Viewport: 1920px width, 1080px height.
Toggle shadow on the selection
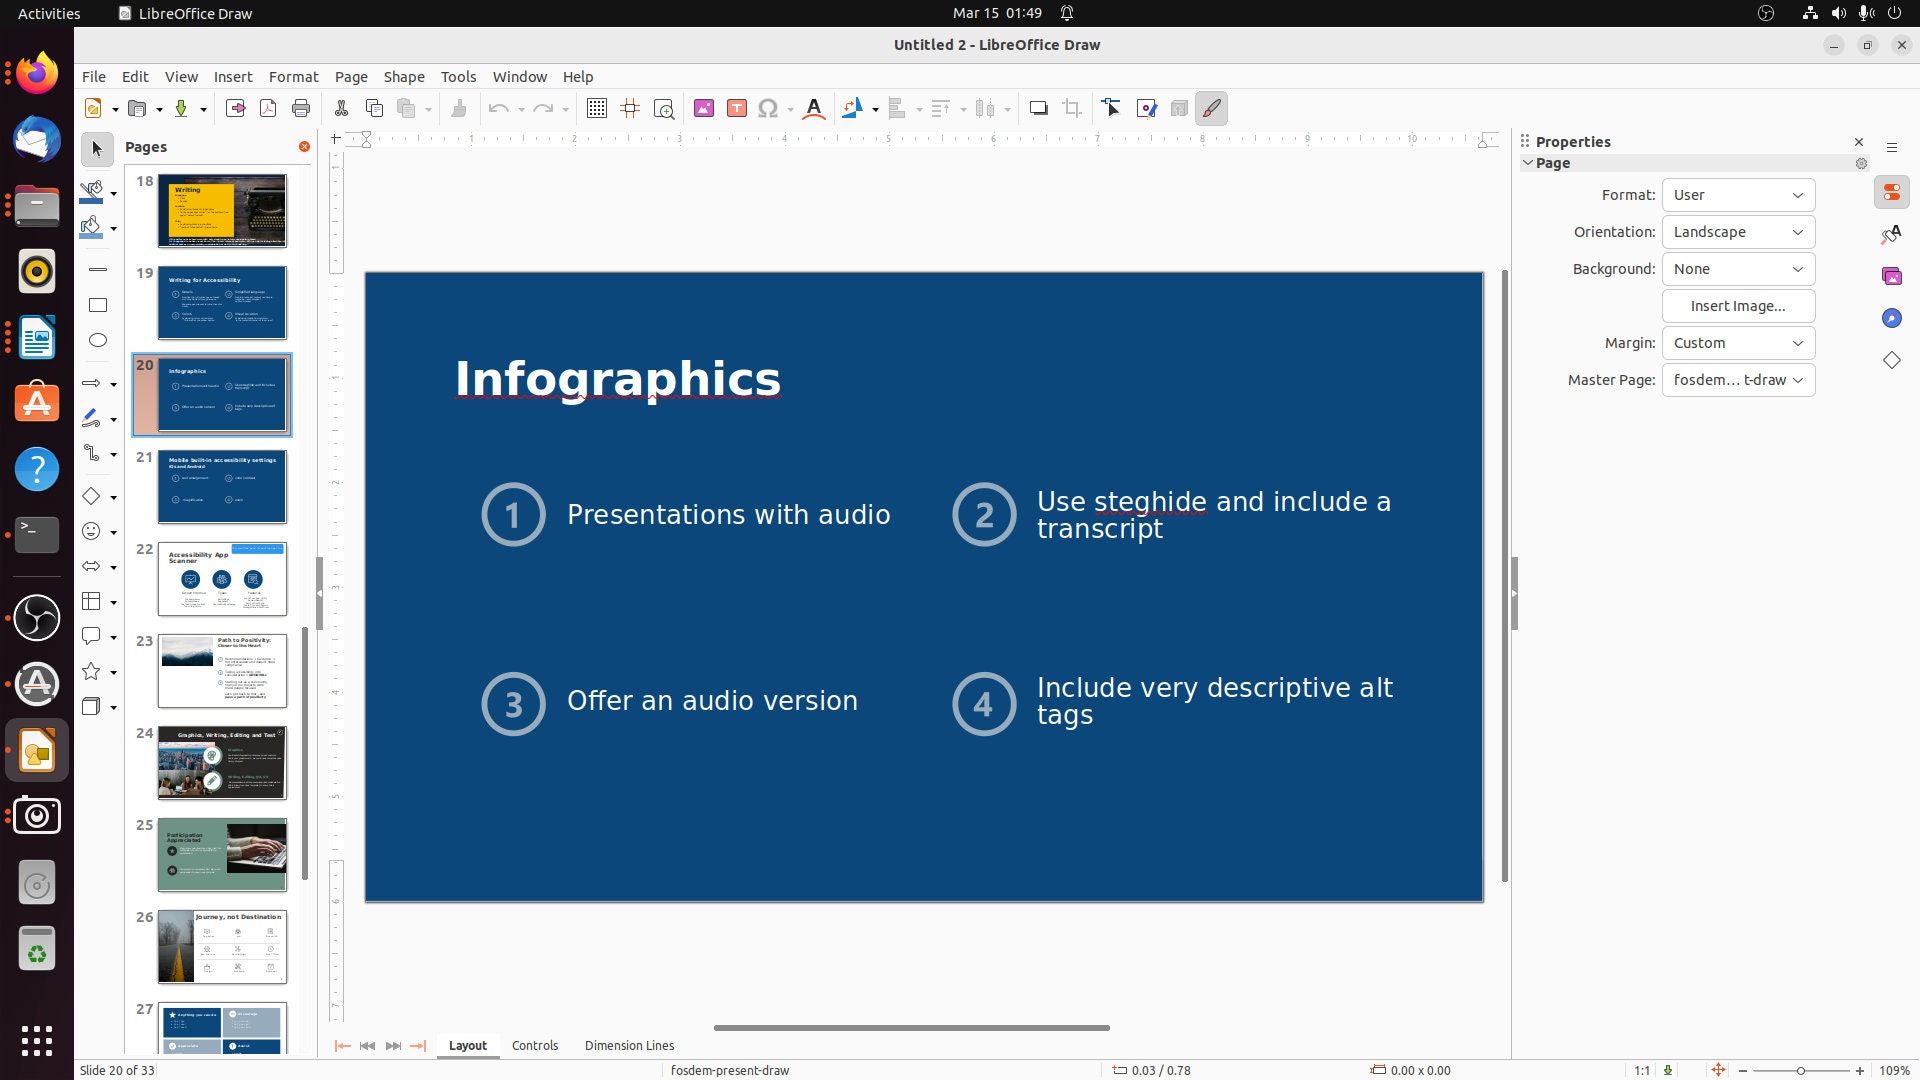1039,108
